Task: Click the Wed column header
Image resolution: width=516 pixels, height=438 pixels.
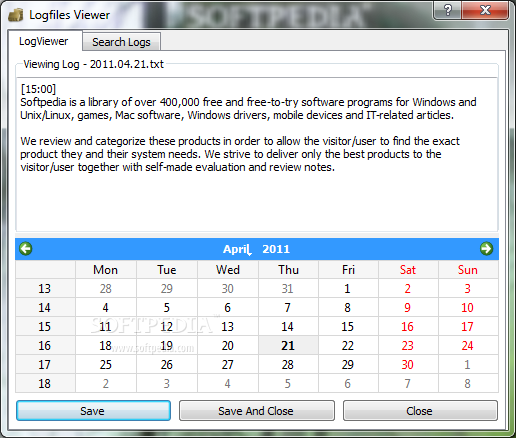Action: (228, 269)
